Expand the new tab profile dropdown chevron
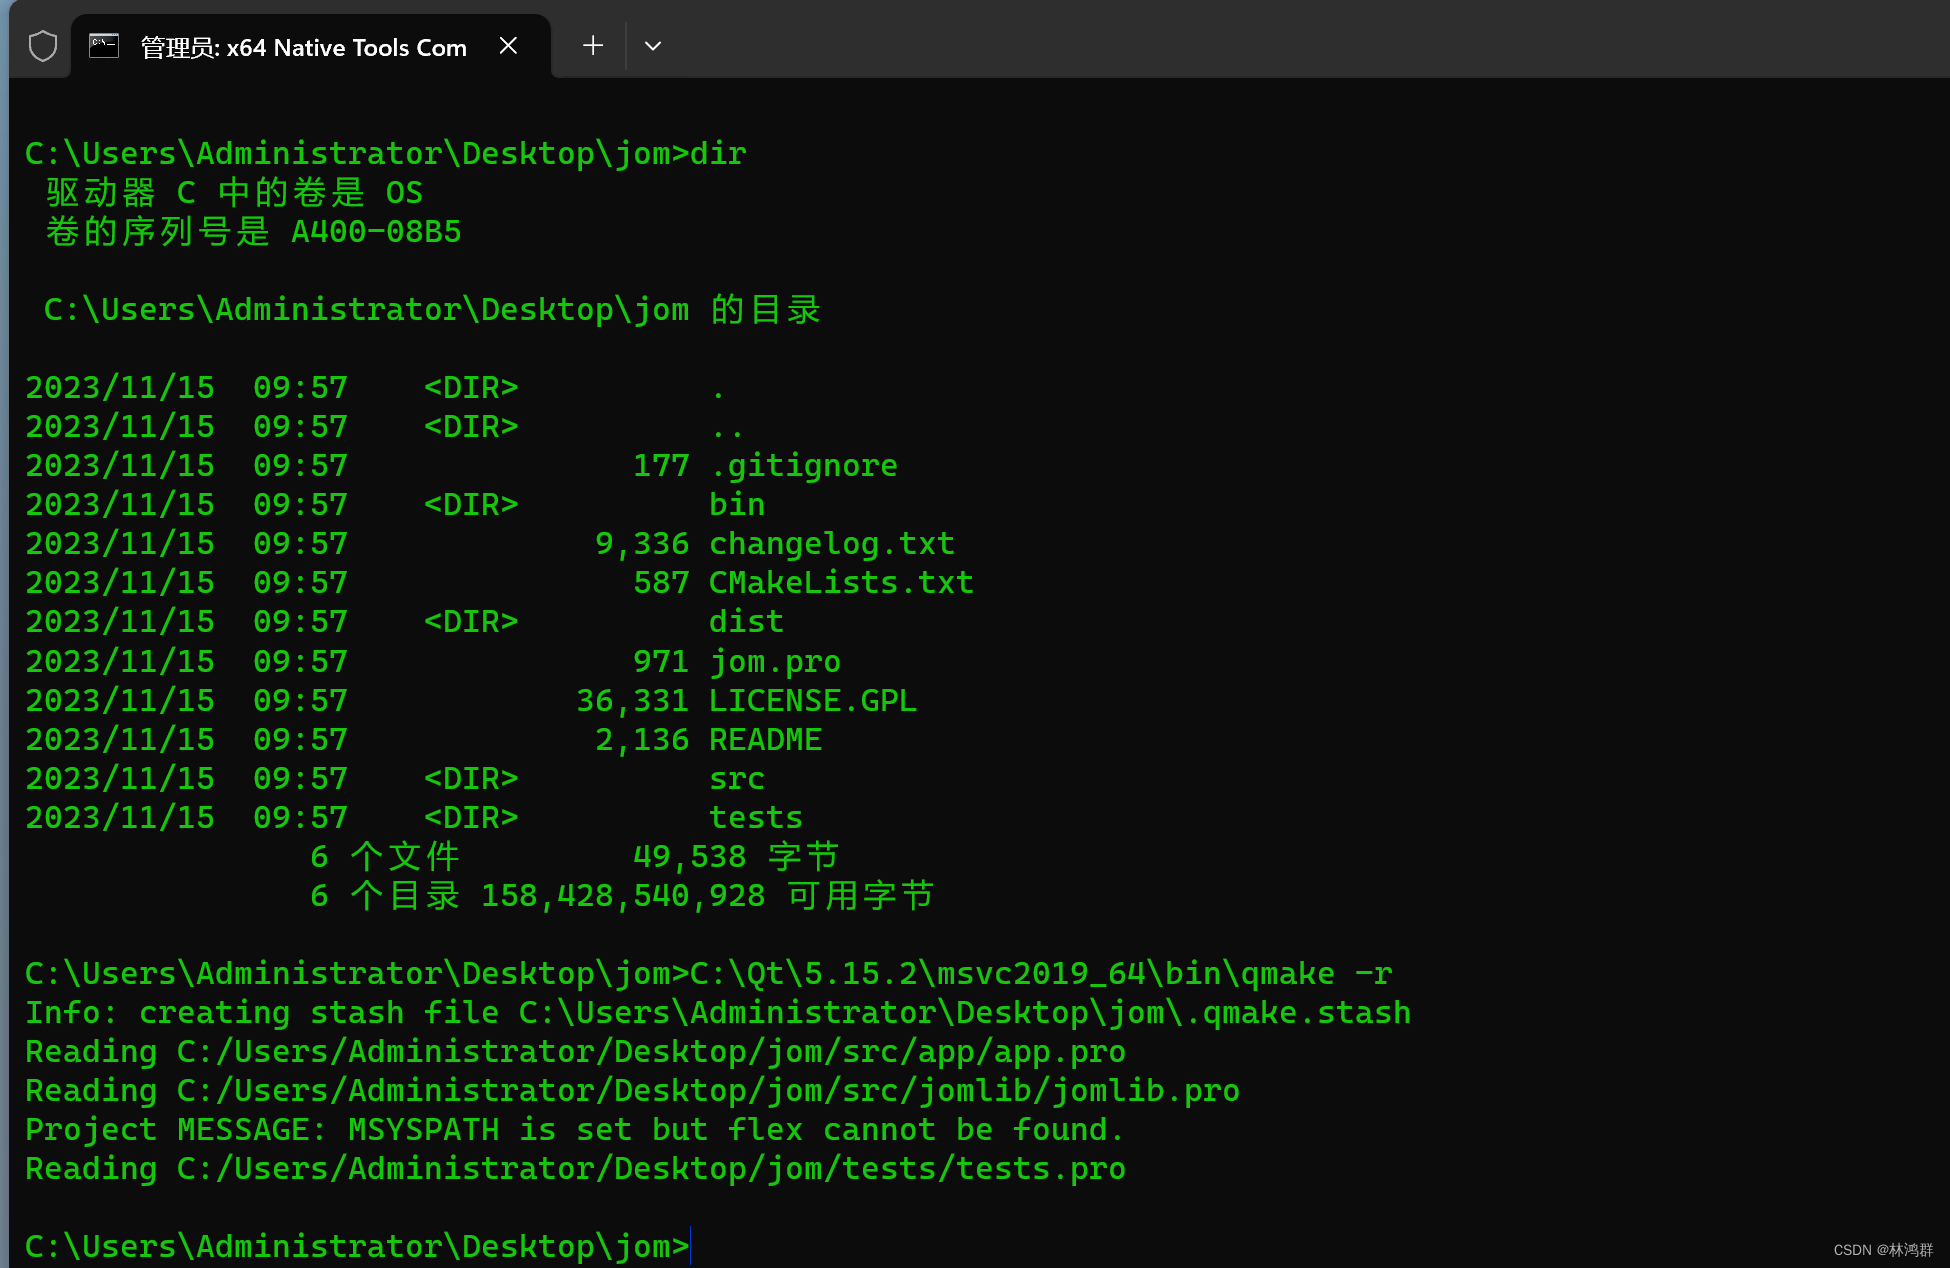Screen dimensions: 1950x1268 (653, 46)
